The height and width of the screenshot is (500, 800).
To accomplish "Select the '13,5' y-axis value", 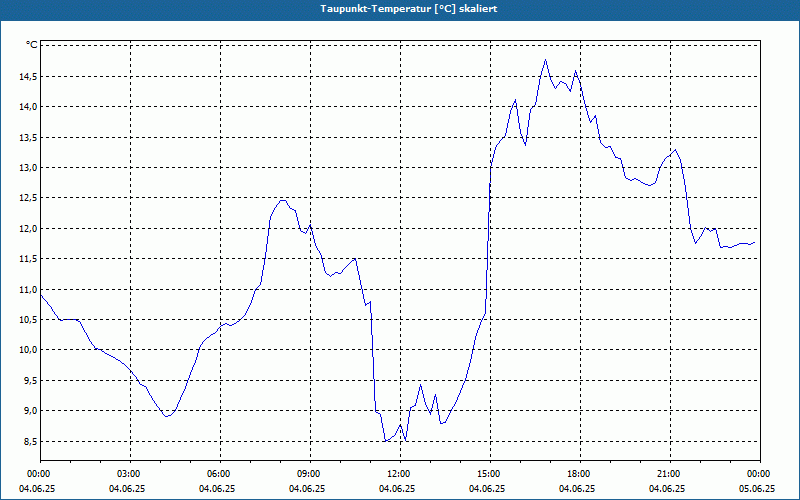I will coord(28,137).
